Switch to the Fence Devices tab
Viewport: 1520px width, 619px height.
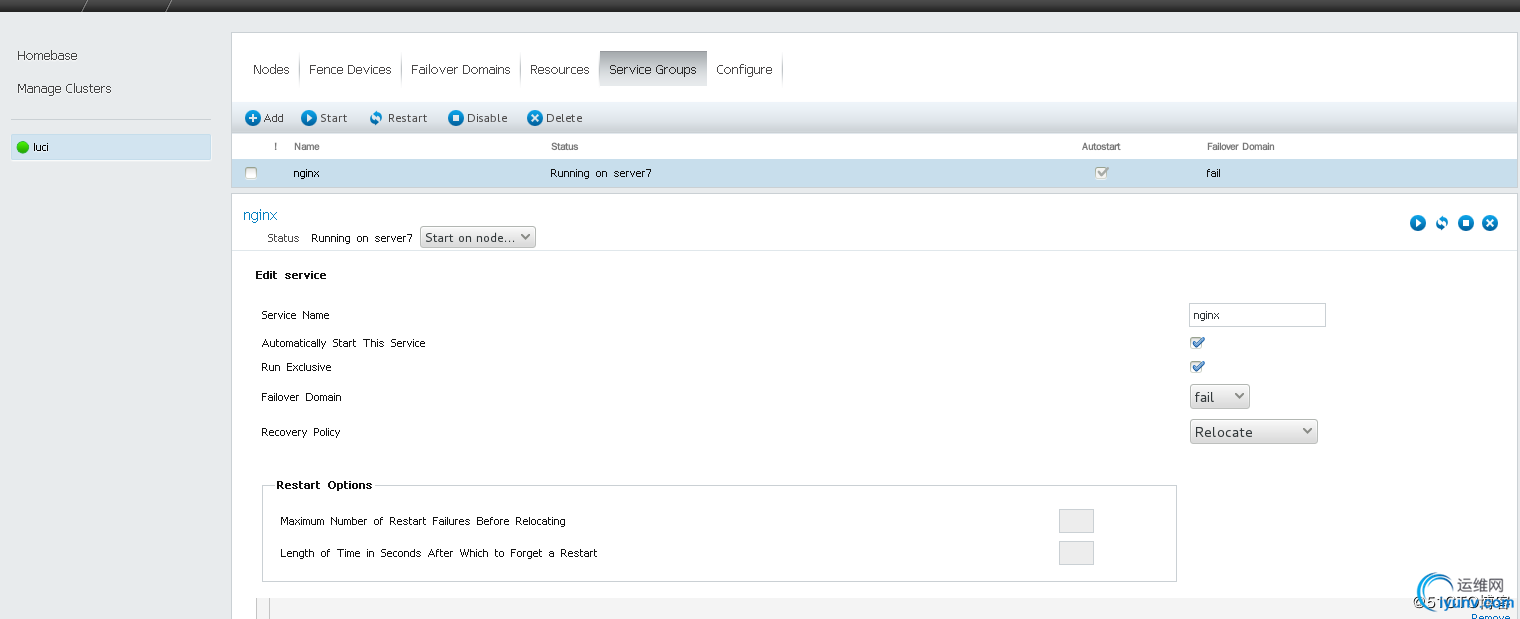coord(350,69)
